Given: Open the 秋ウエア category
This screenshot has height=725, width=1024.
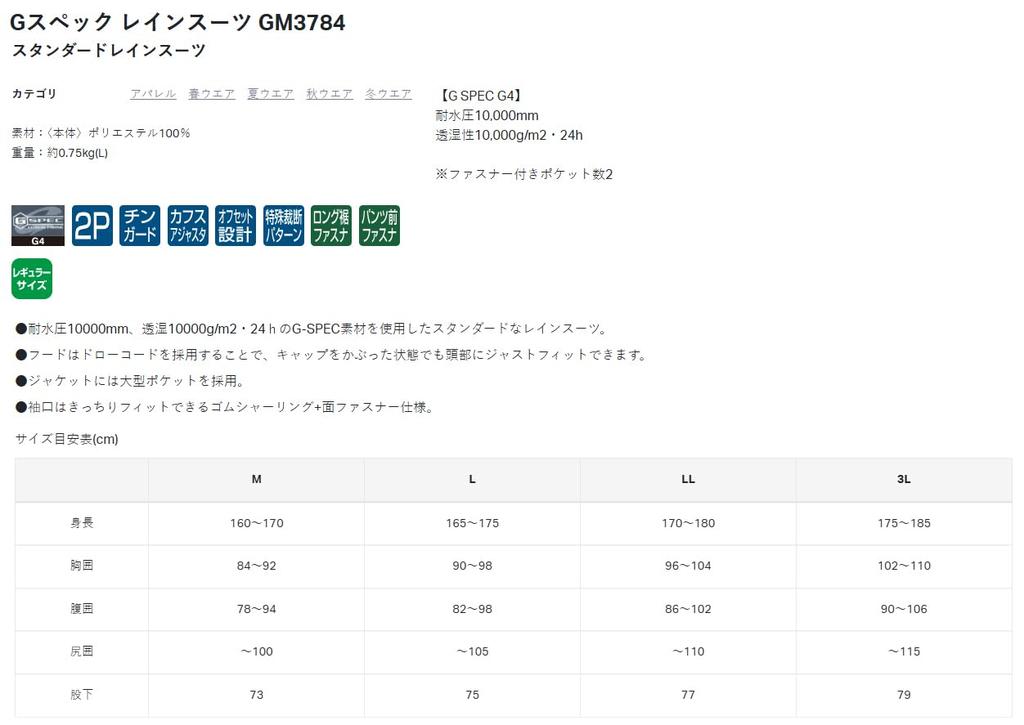Looking at the screenshot, I should click(329, 93).
